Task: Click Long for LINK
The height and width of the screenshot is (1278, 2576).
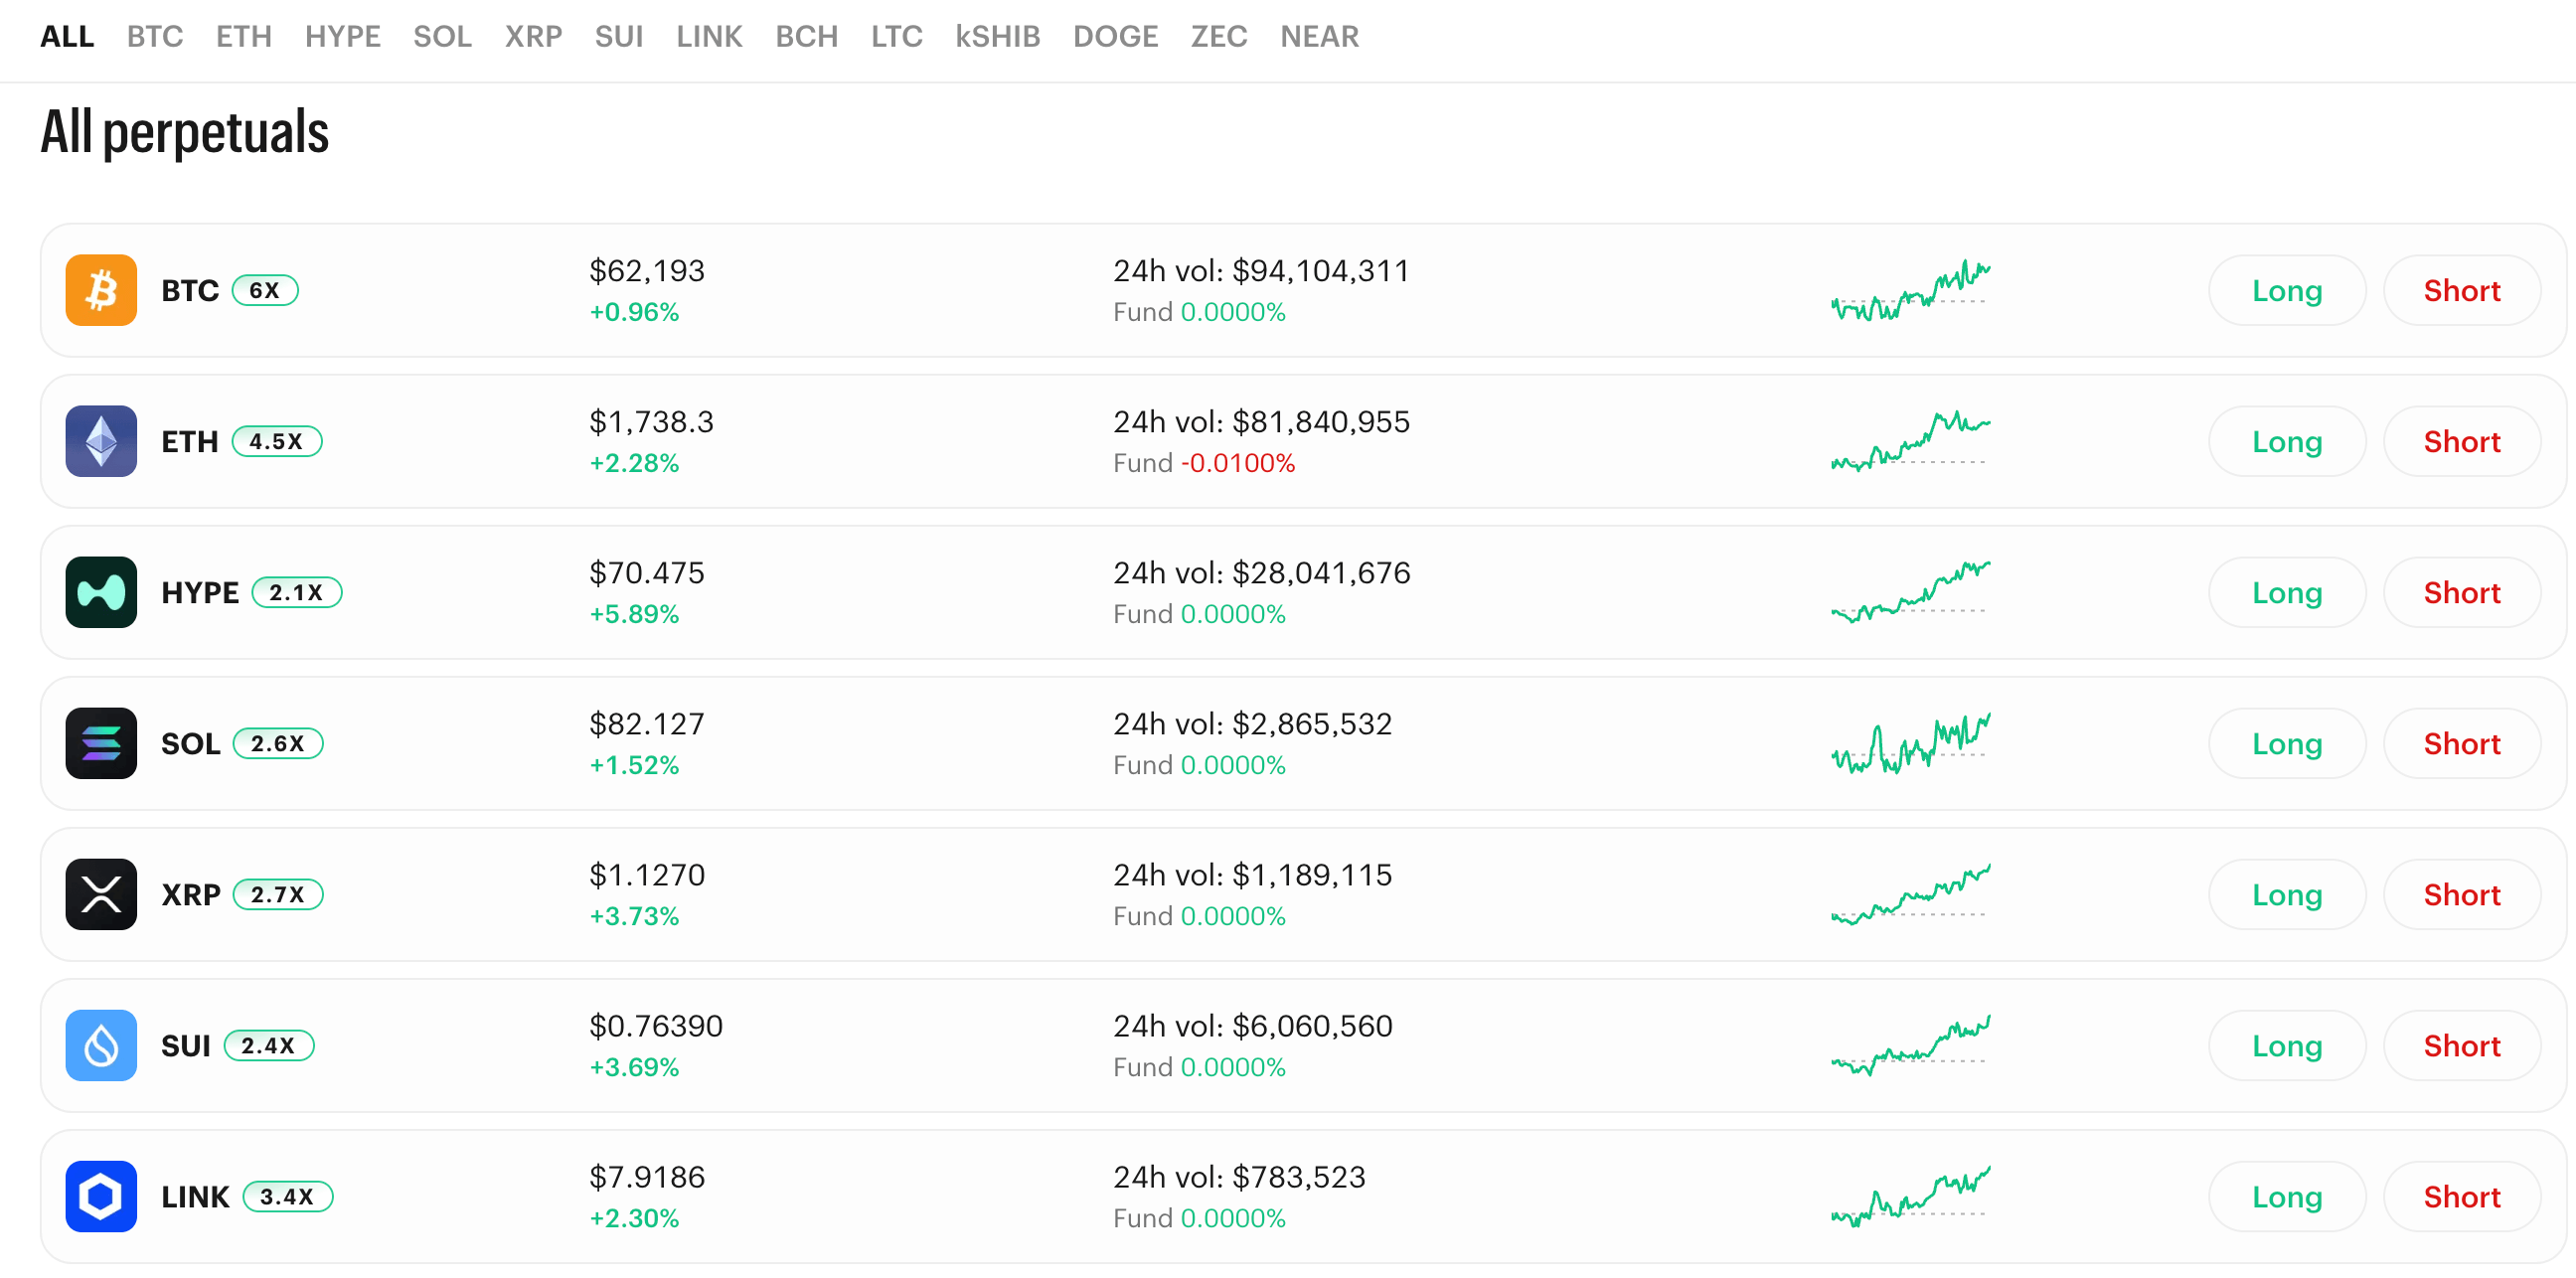Action: 2287,1196
